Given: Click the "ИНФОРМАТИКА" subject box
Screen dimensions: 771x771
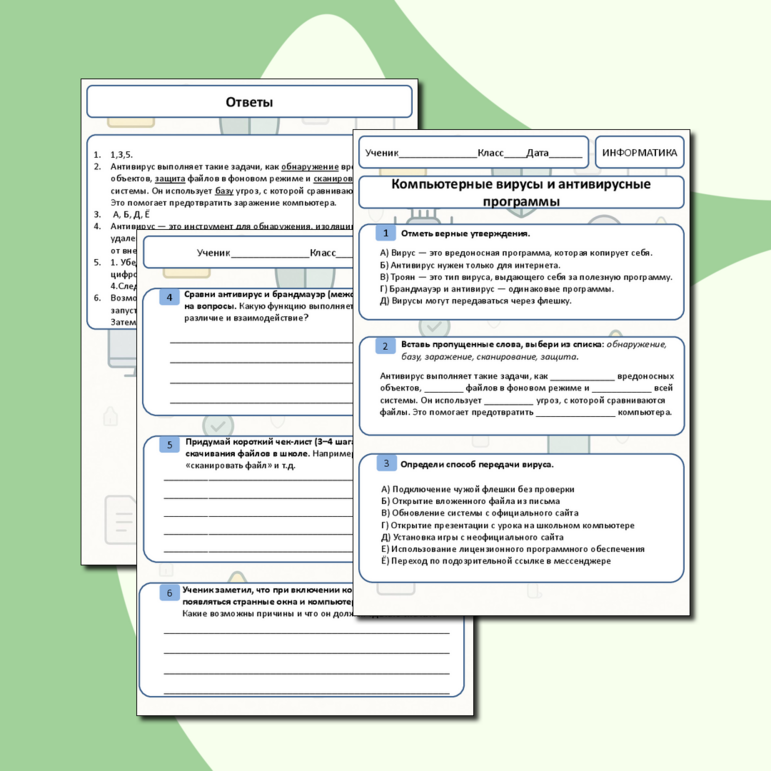Looking at the screenshot, I should [x=639, y=153].
